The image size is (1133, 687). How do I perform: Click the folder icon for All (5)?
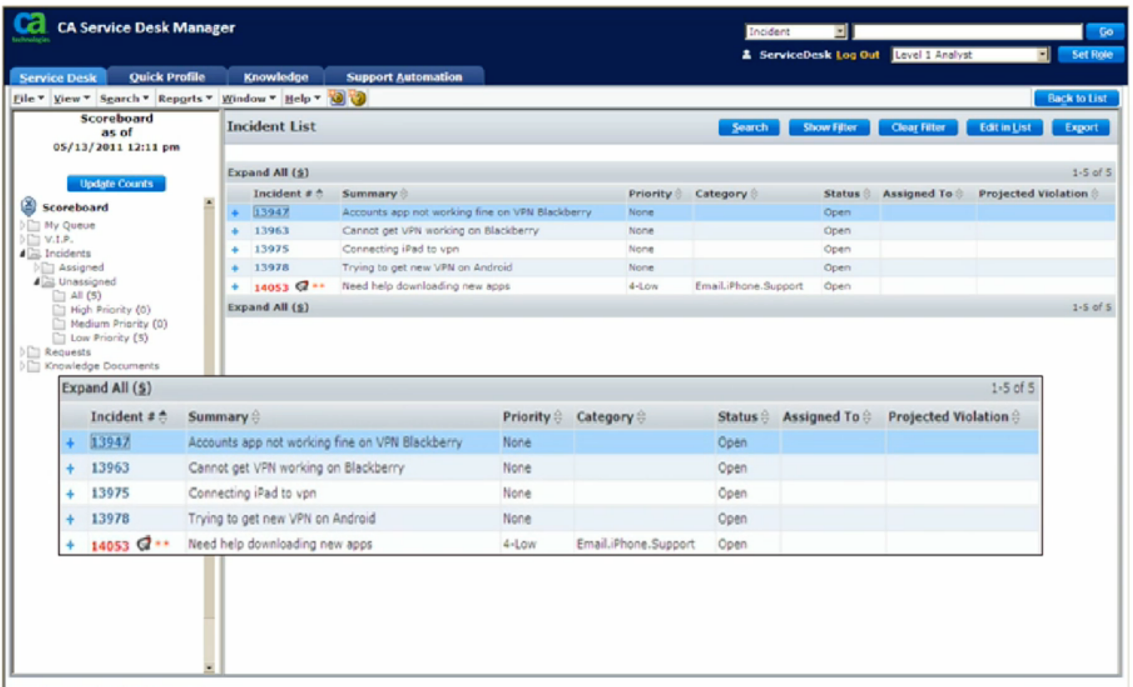click(x=61, y=294)
